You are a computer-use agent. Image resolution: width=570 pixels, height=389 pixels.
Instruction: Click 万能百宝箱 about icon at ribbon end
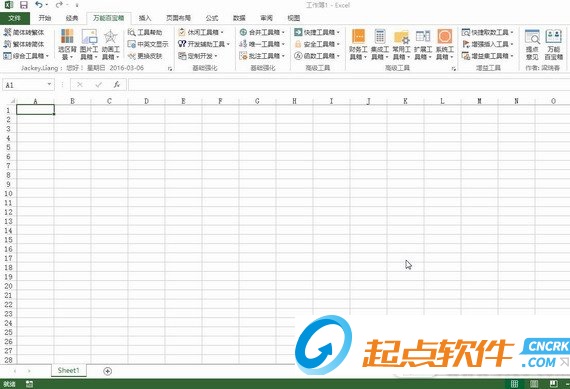(554, 44)
